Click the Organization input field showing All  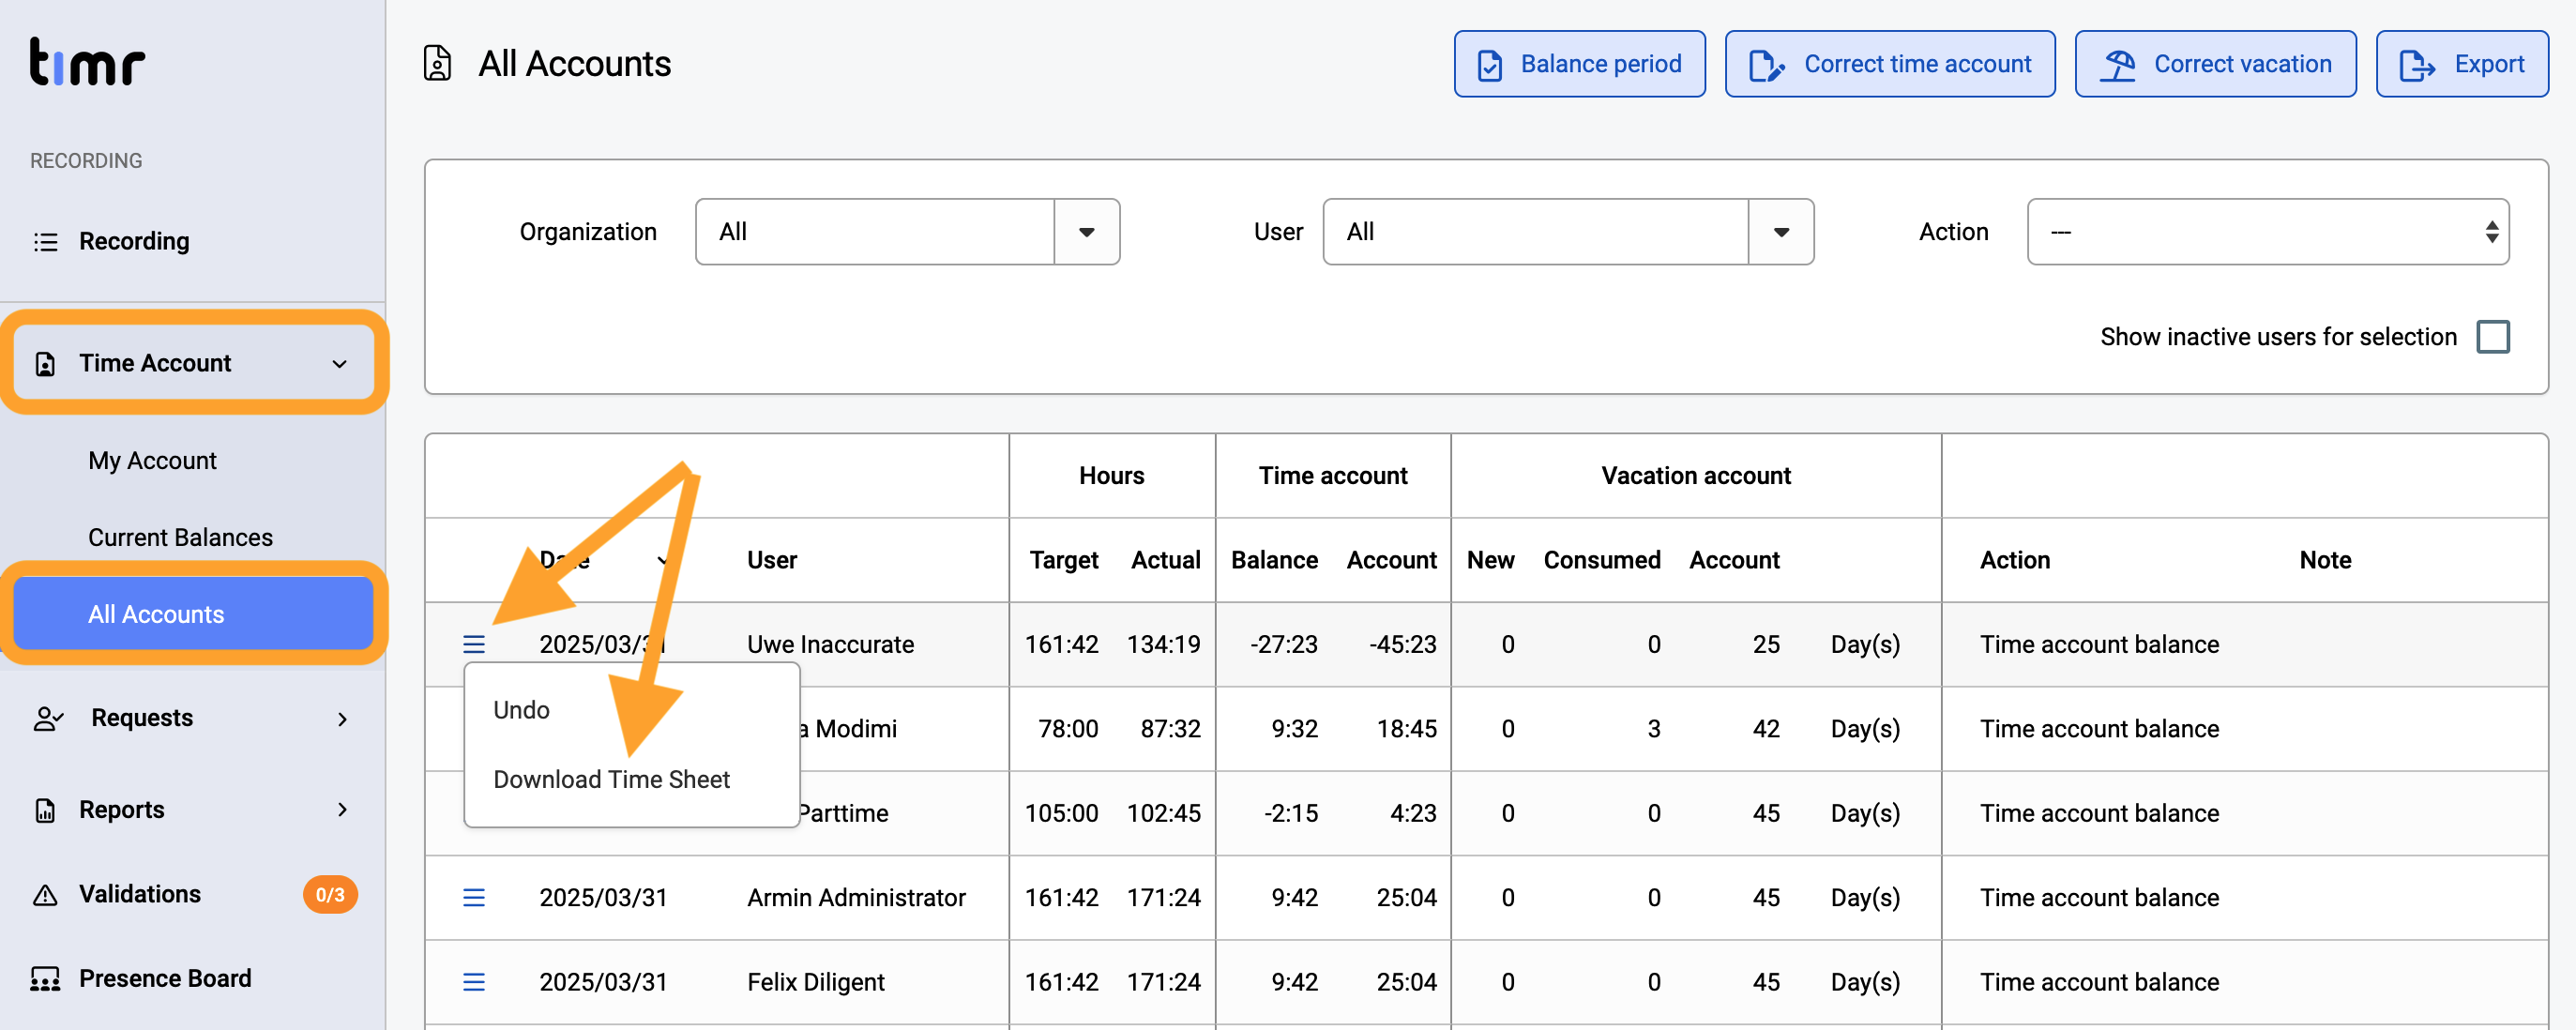pos(875,232)
